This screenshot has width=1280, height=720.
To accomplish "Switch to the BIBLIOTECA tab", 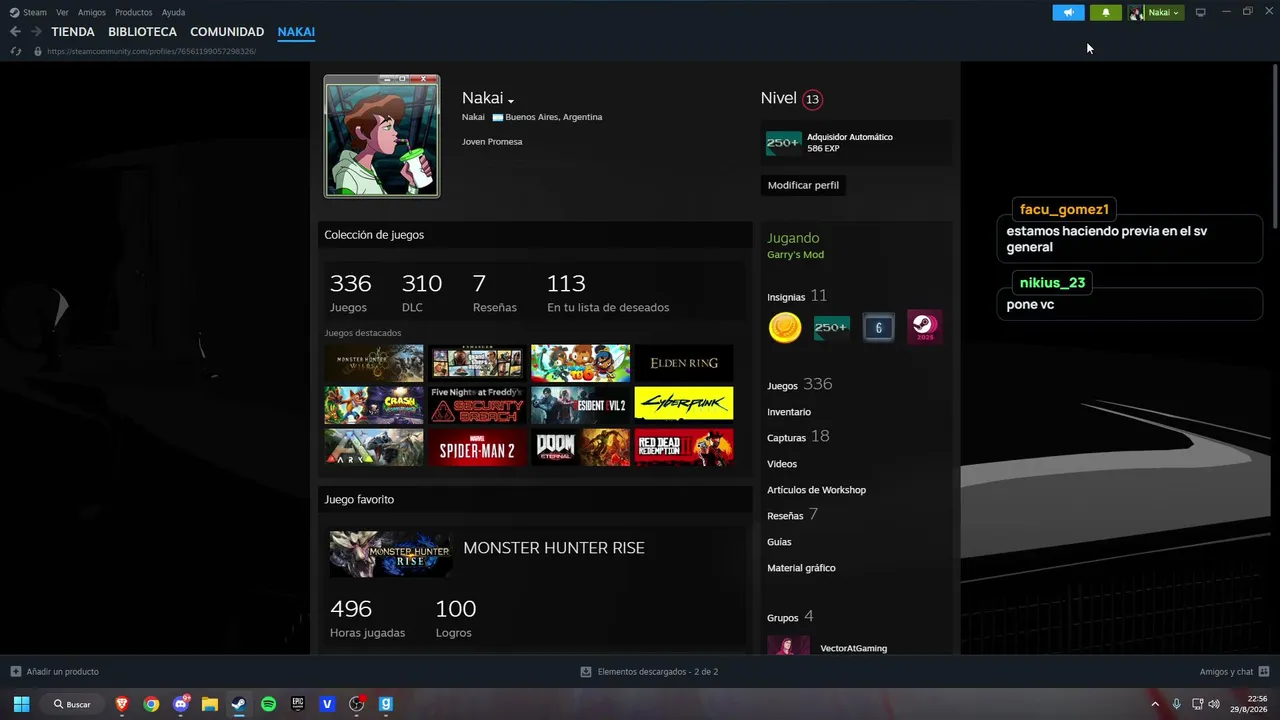I will click(x=142, y=32).
